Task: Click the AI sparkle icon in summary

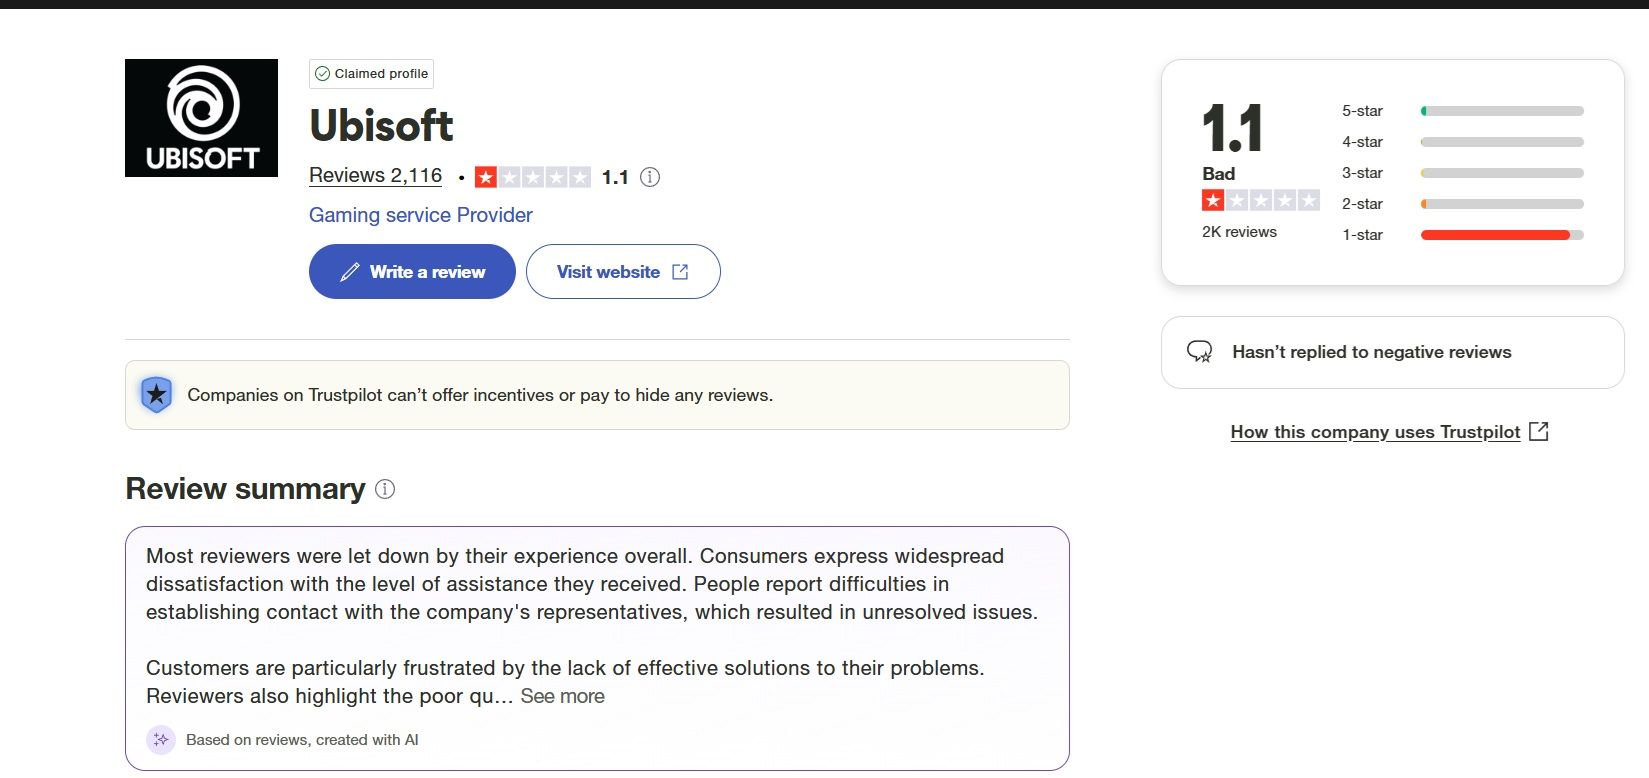Action: pyautogui.click(x=160, y=740)
